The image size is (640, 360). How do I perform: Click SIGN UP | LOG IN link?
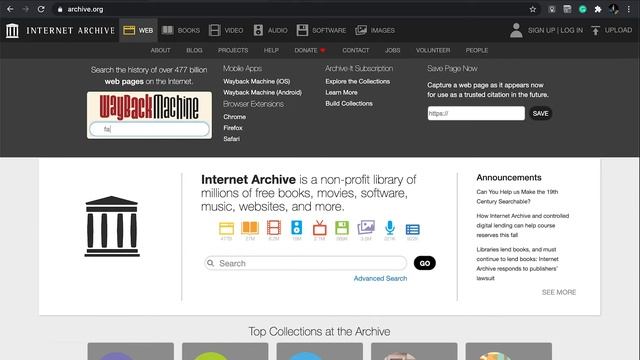555,30
